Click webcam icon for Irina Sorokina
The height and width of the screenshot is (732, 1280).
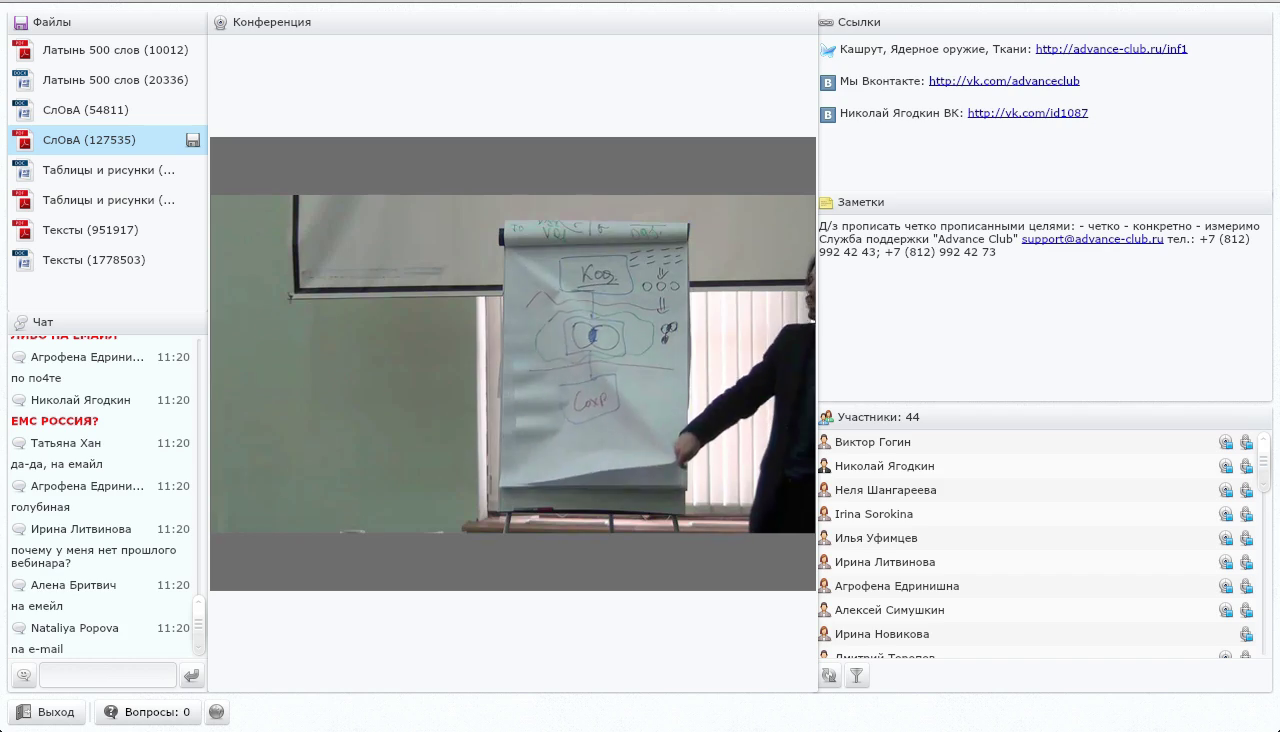pyautogui.click(x=1225, y=514)
